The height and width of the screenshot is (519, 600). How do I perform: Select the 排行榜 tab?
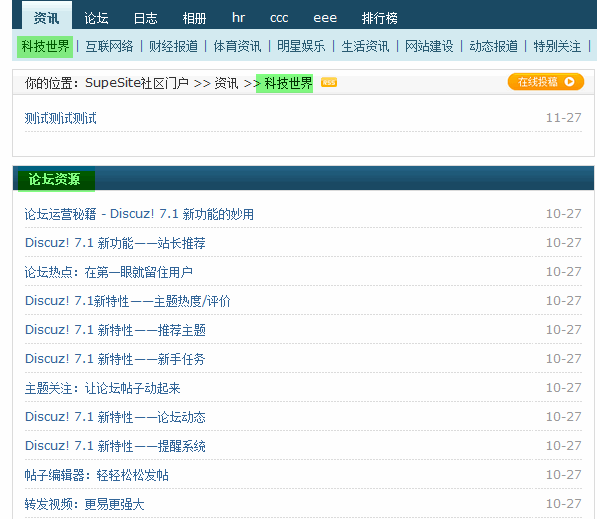(x=379, y=18)
